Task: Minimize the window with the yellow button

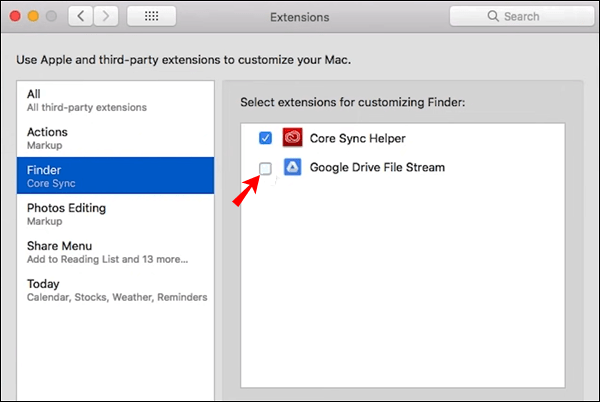Action: point(35,17)
